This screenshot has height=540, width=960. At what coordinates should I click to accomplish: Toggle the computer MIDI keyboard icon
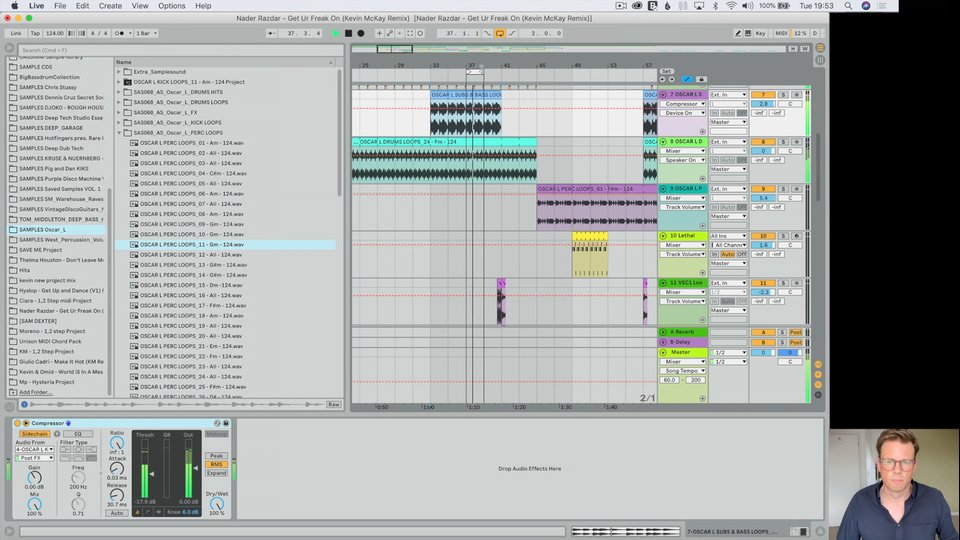pos(748,33)
